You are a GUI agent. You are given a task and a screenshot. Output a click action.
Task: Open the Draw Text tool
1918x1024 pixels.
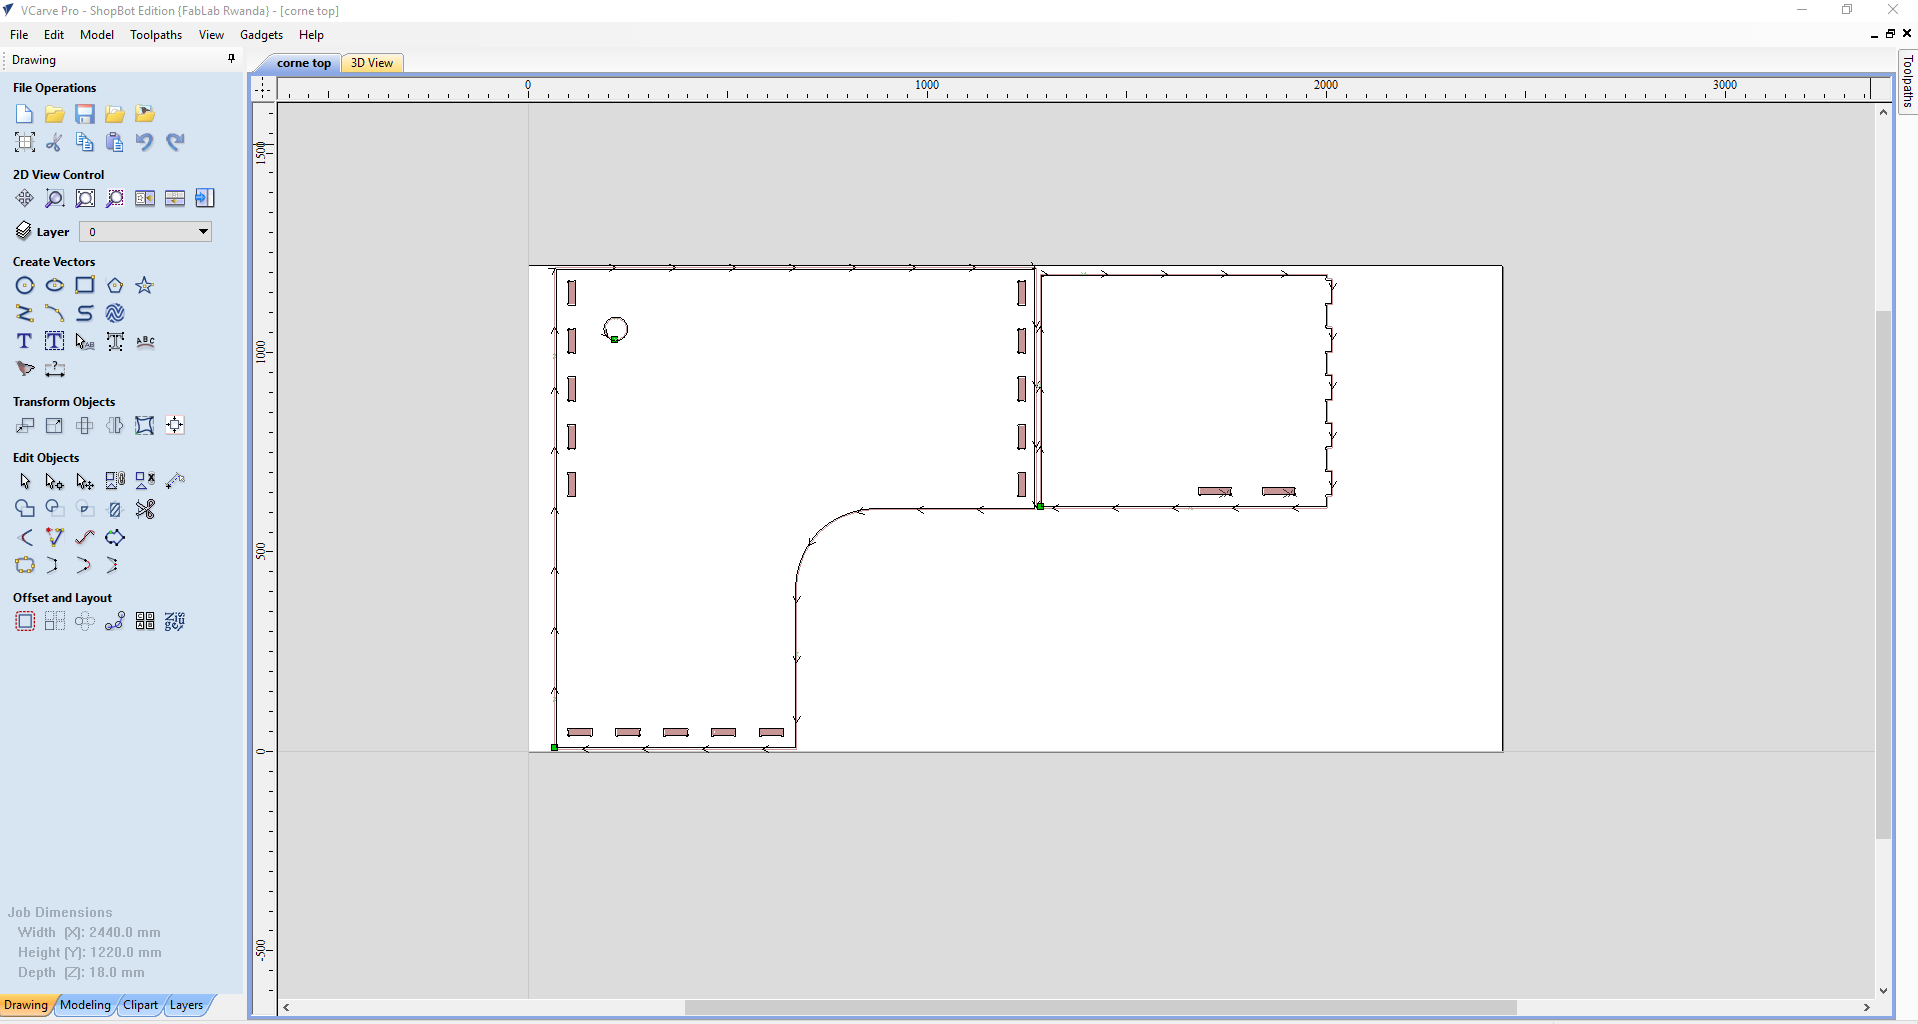pyautogui.click(x=23, y=341)
